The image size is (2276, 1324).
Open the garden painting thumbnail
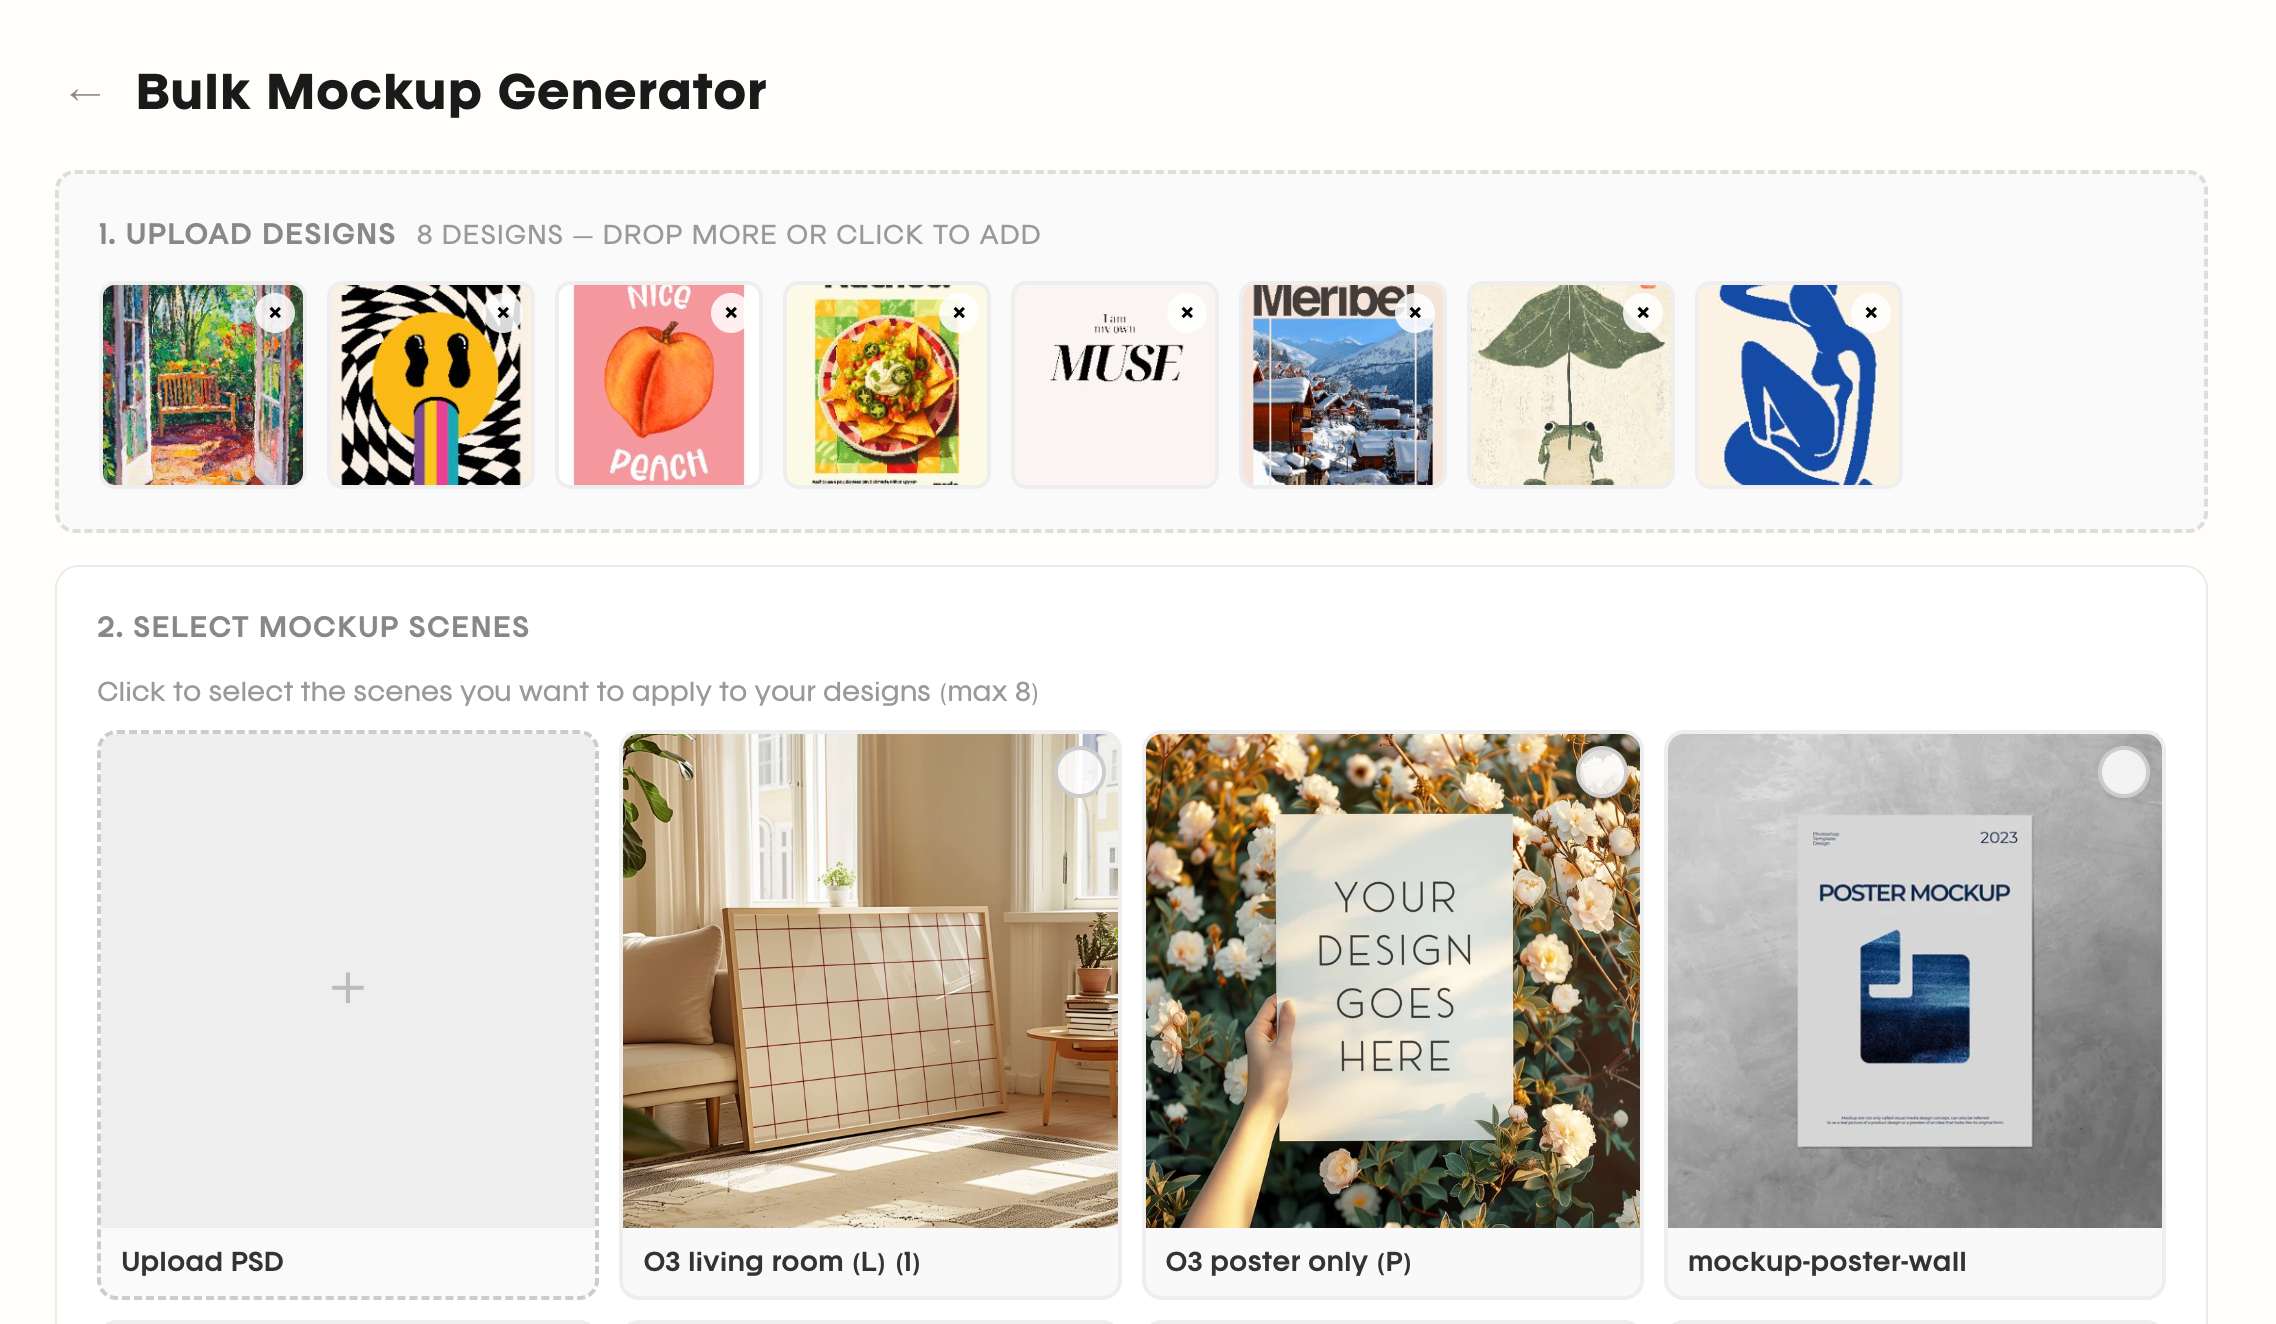click(203, 385)
